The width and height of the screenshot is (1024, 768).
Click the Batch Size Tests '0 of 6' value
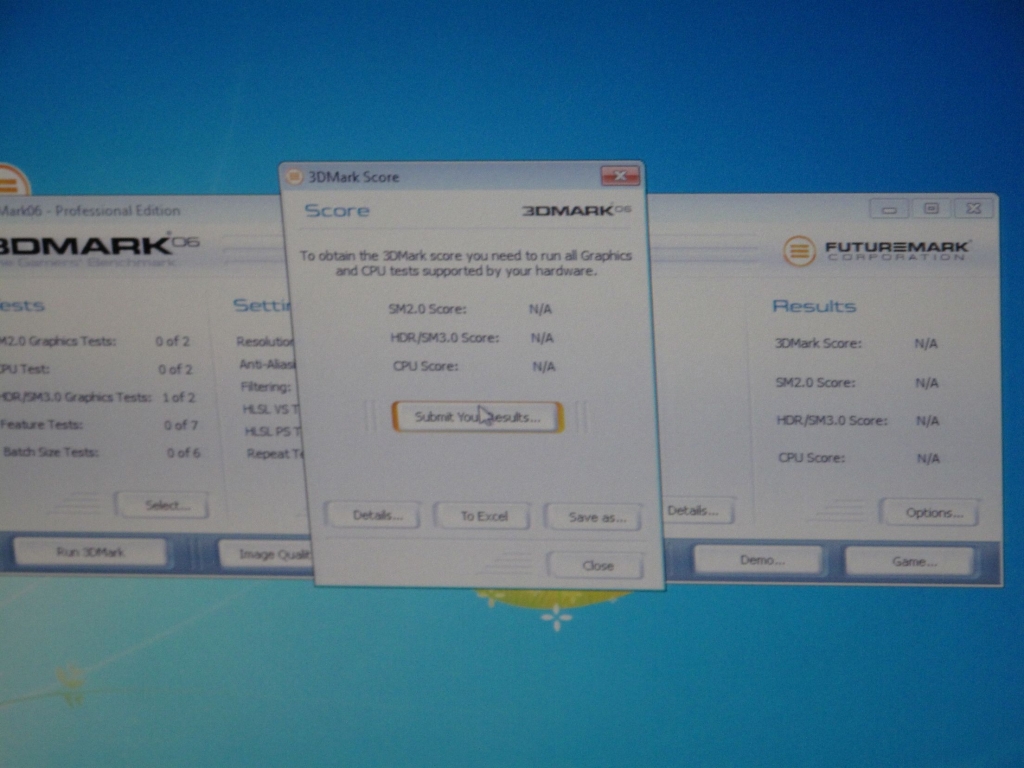[x=183, y=453]
